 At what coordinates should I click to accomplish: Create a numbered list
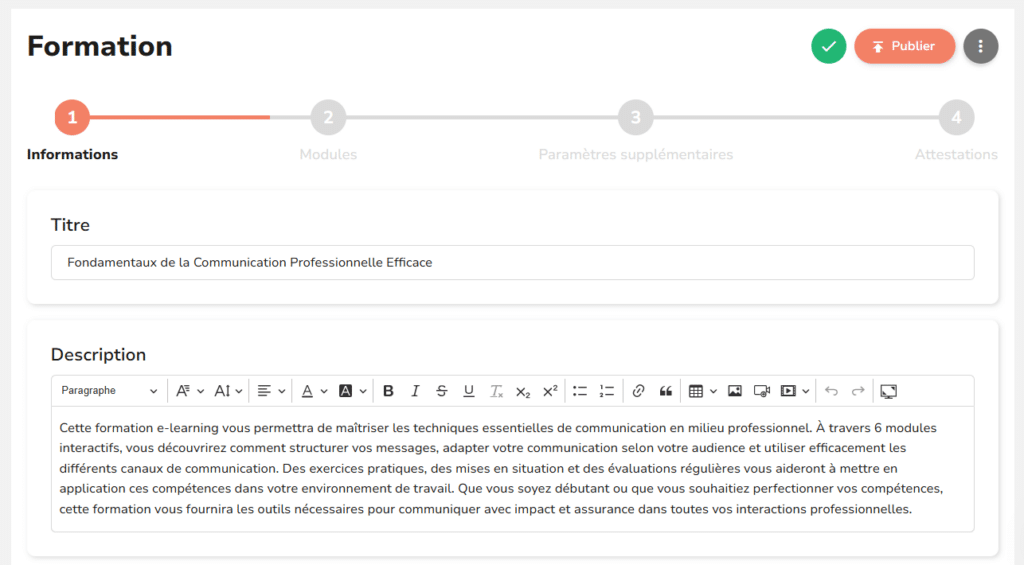point(607,391)
